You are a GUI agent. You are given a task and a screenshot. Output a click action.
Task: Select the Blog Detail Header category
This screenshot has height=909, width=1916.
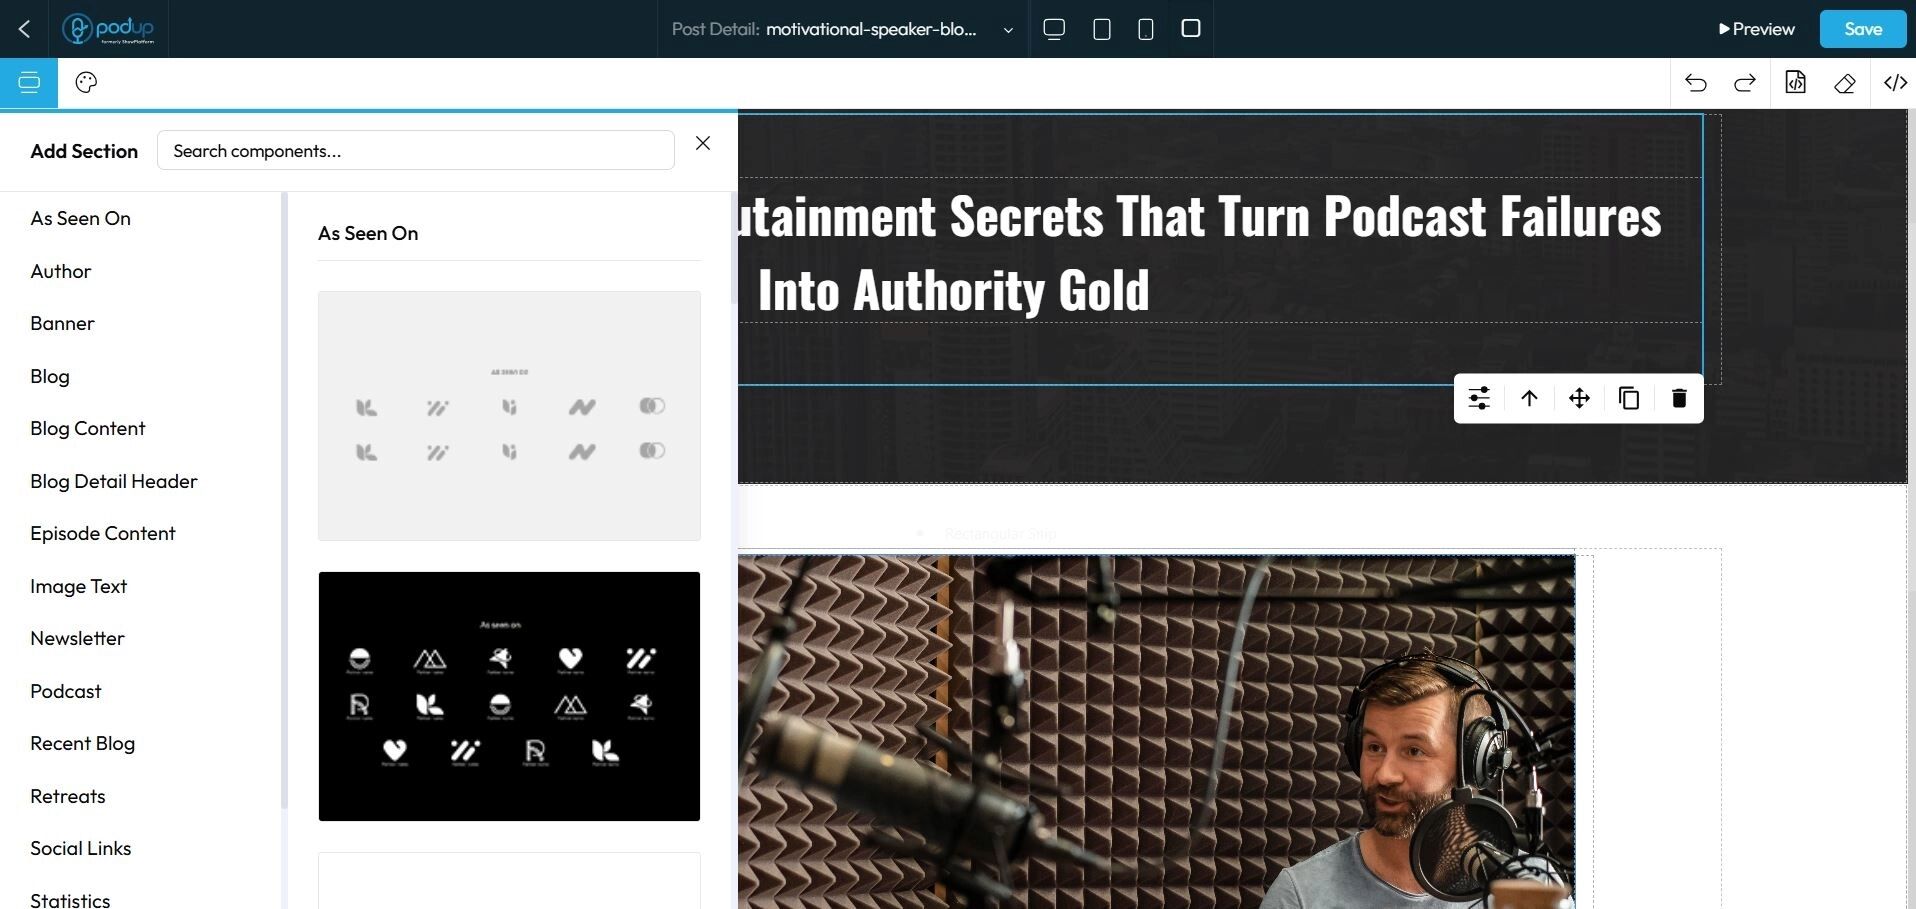(x=114, y=481)
